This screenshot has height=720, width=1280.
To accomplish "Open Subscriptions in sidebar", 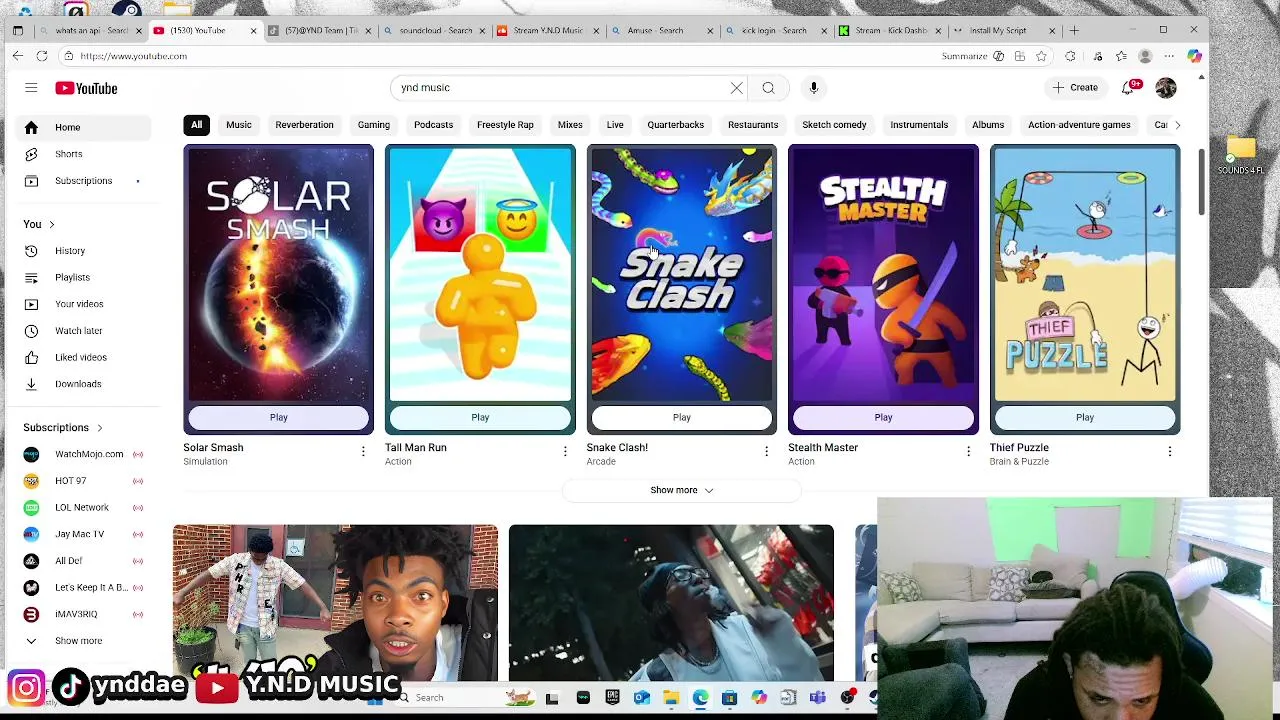I will [84, 181].
